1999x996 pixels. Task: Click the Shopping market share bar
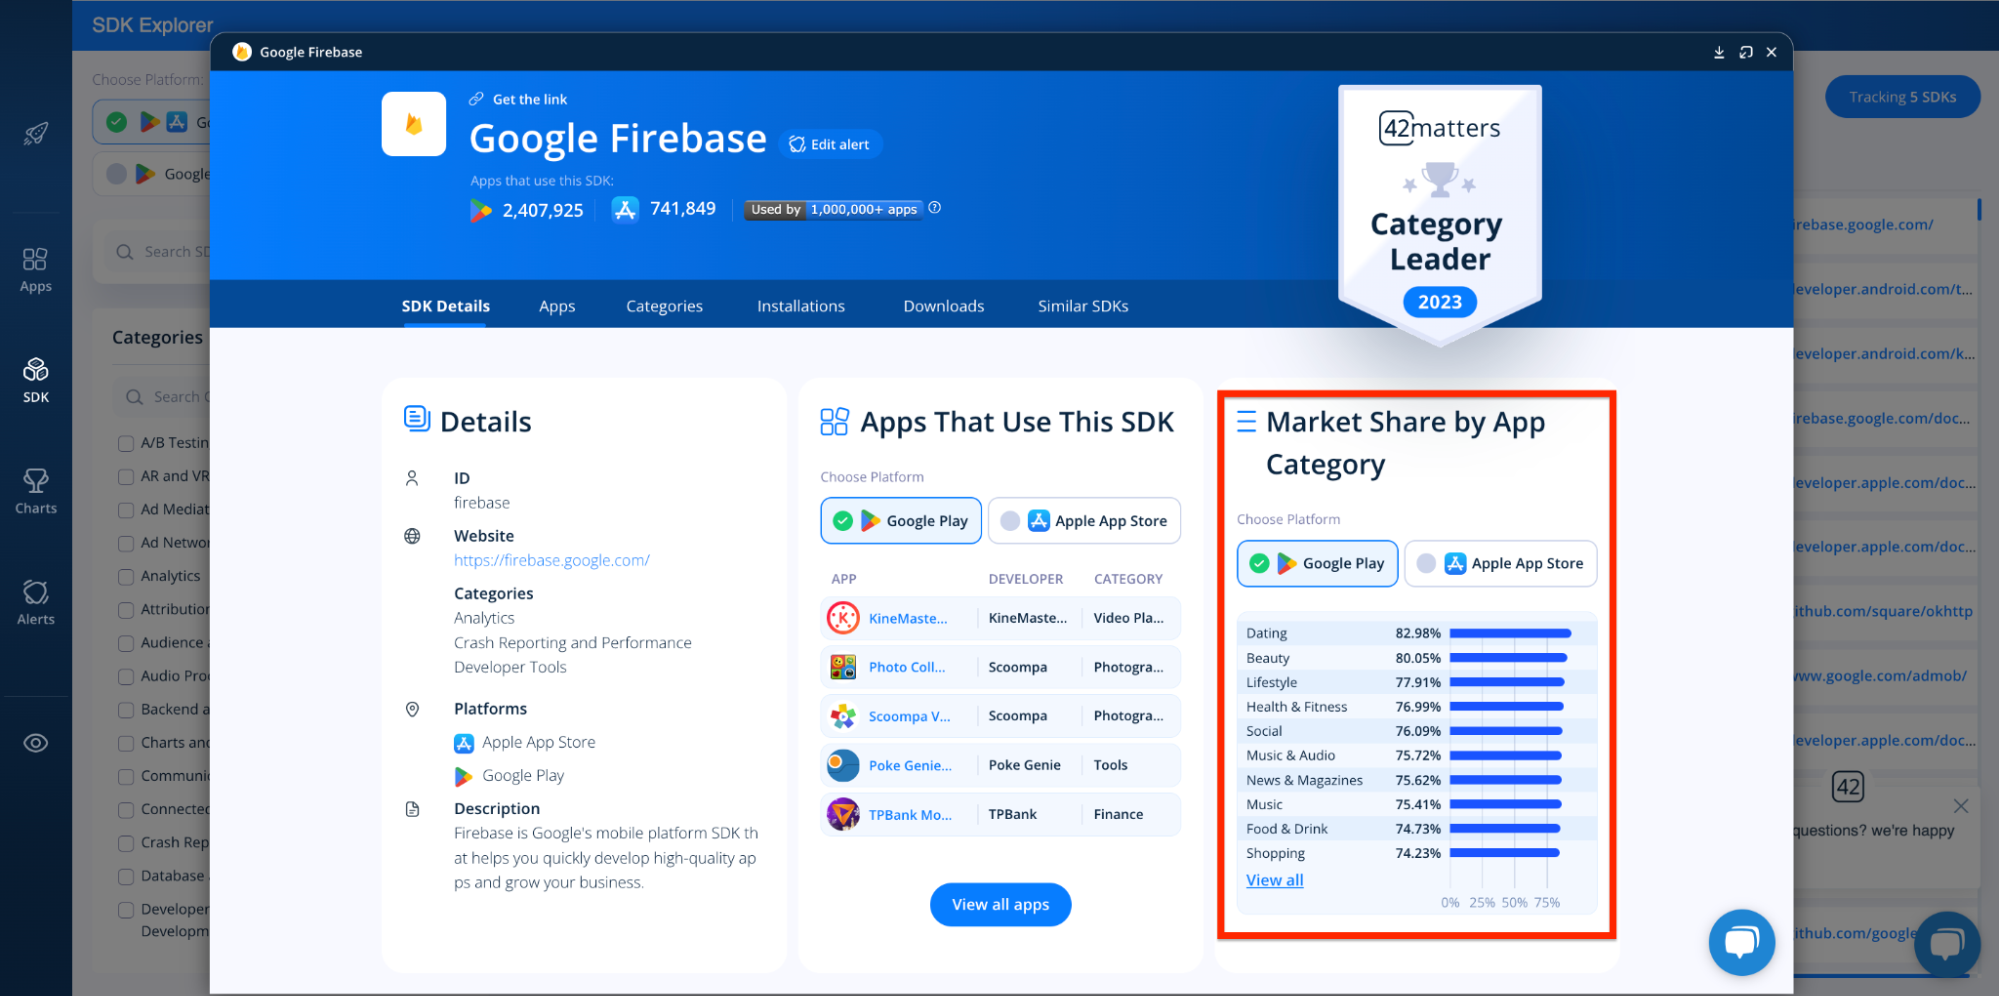tap(1505, 853)
